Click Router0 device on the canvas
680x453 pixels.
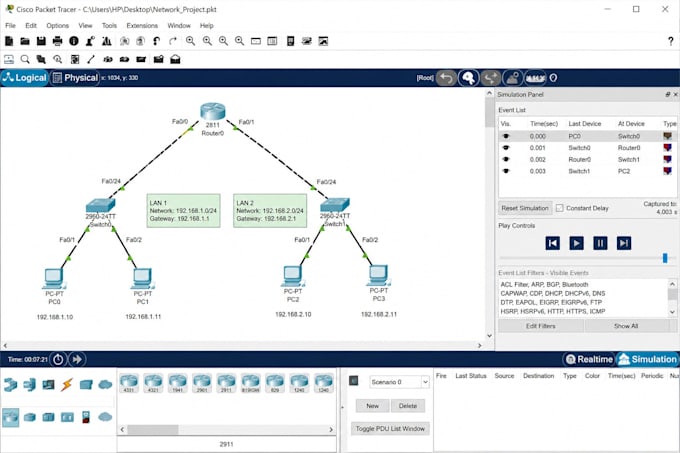click(x=212, y=111)
